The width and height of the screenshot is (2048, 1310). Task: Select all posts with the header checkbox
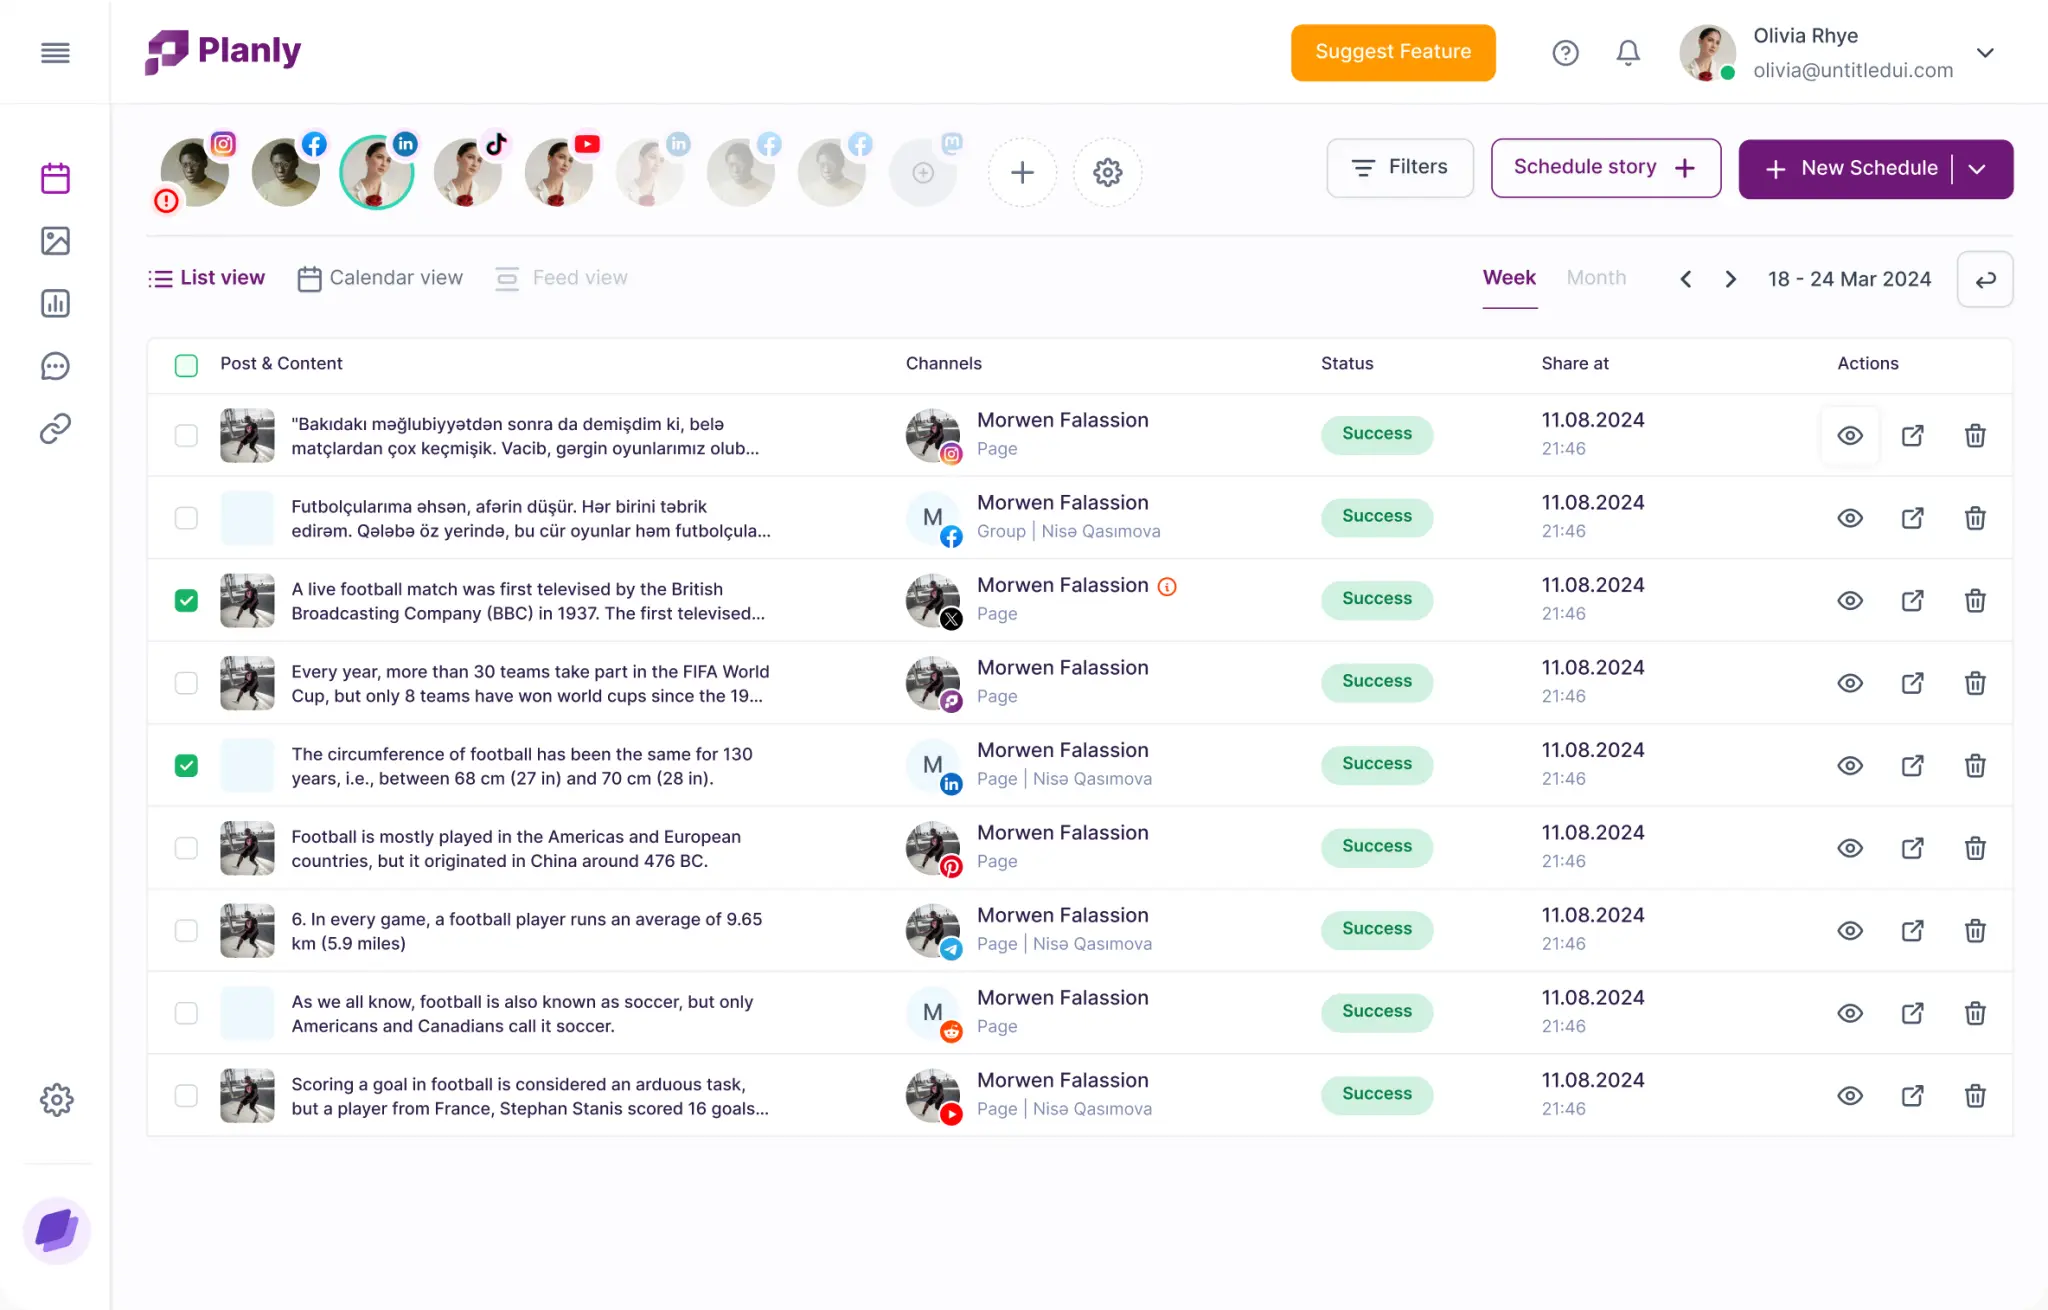(186, 365)
